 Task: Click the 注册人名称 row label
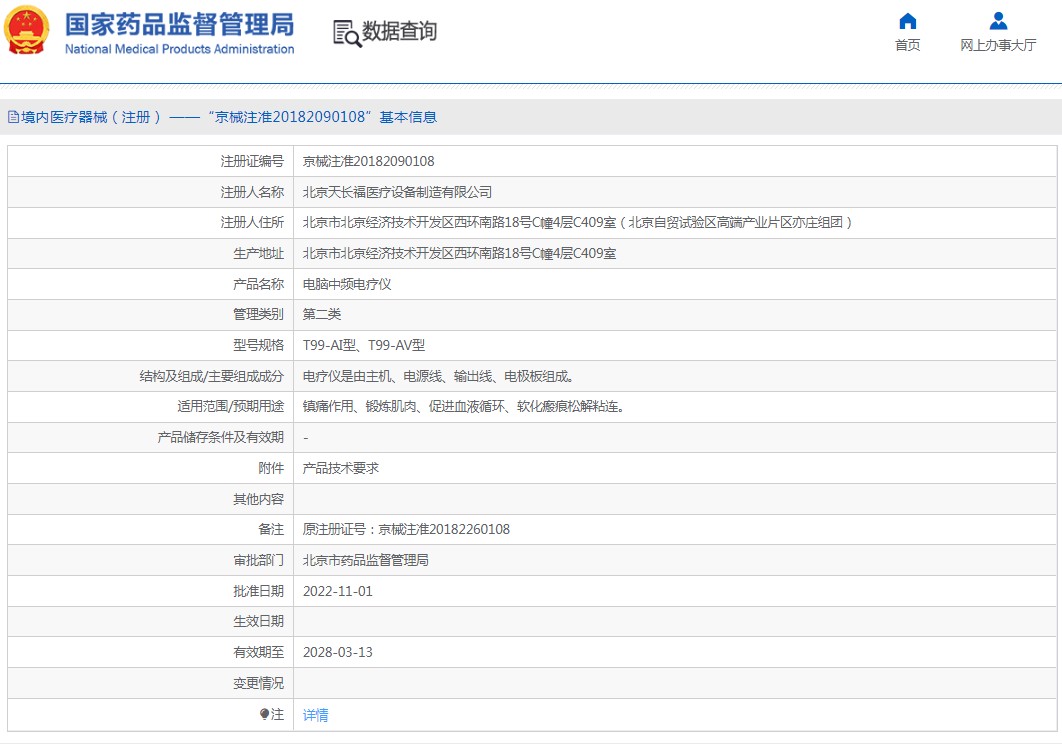click(252, 192)
